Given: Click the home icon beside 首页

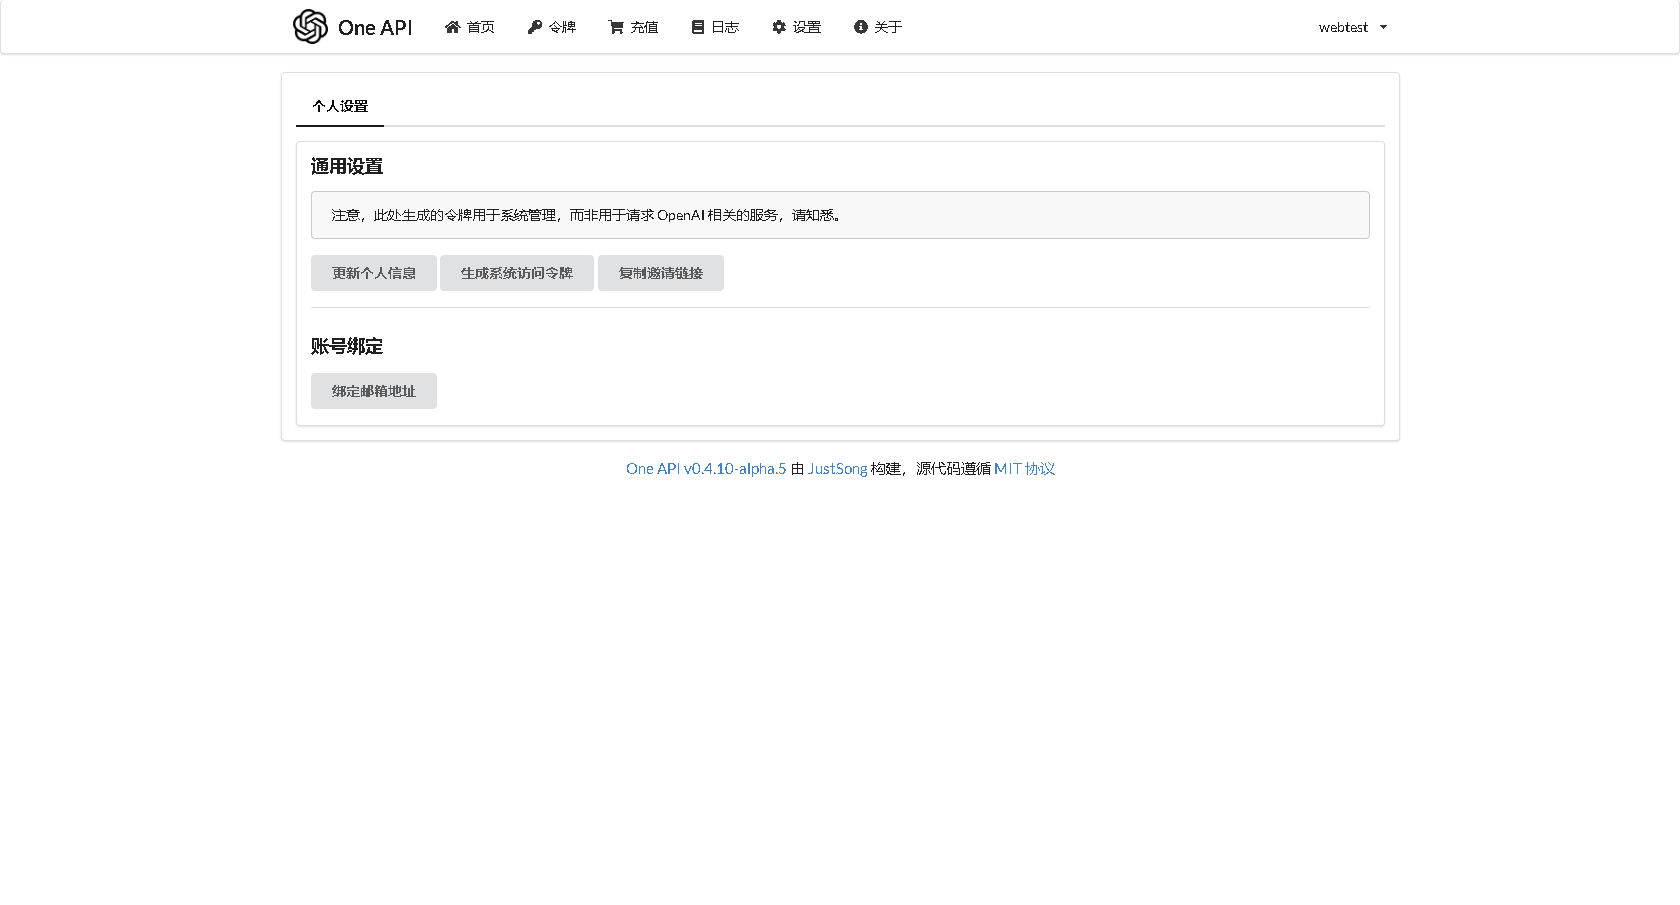Looking at the screenshot, I should coord(452,27).
